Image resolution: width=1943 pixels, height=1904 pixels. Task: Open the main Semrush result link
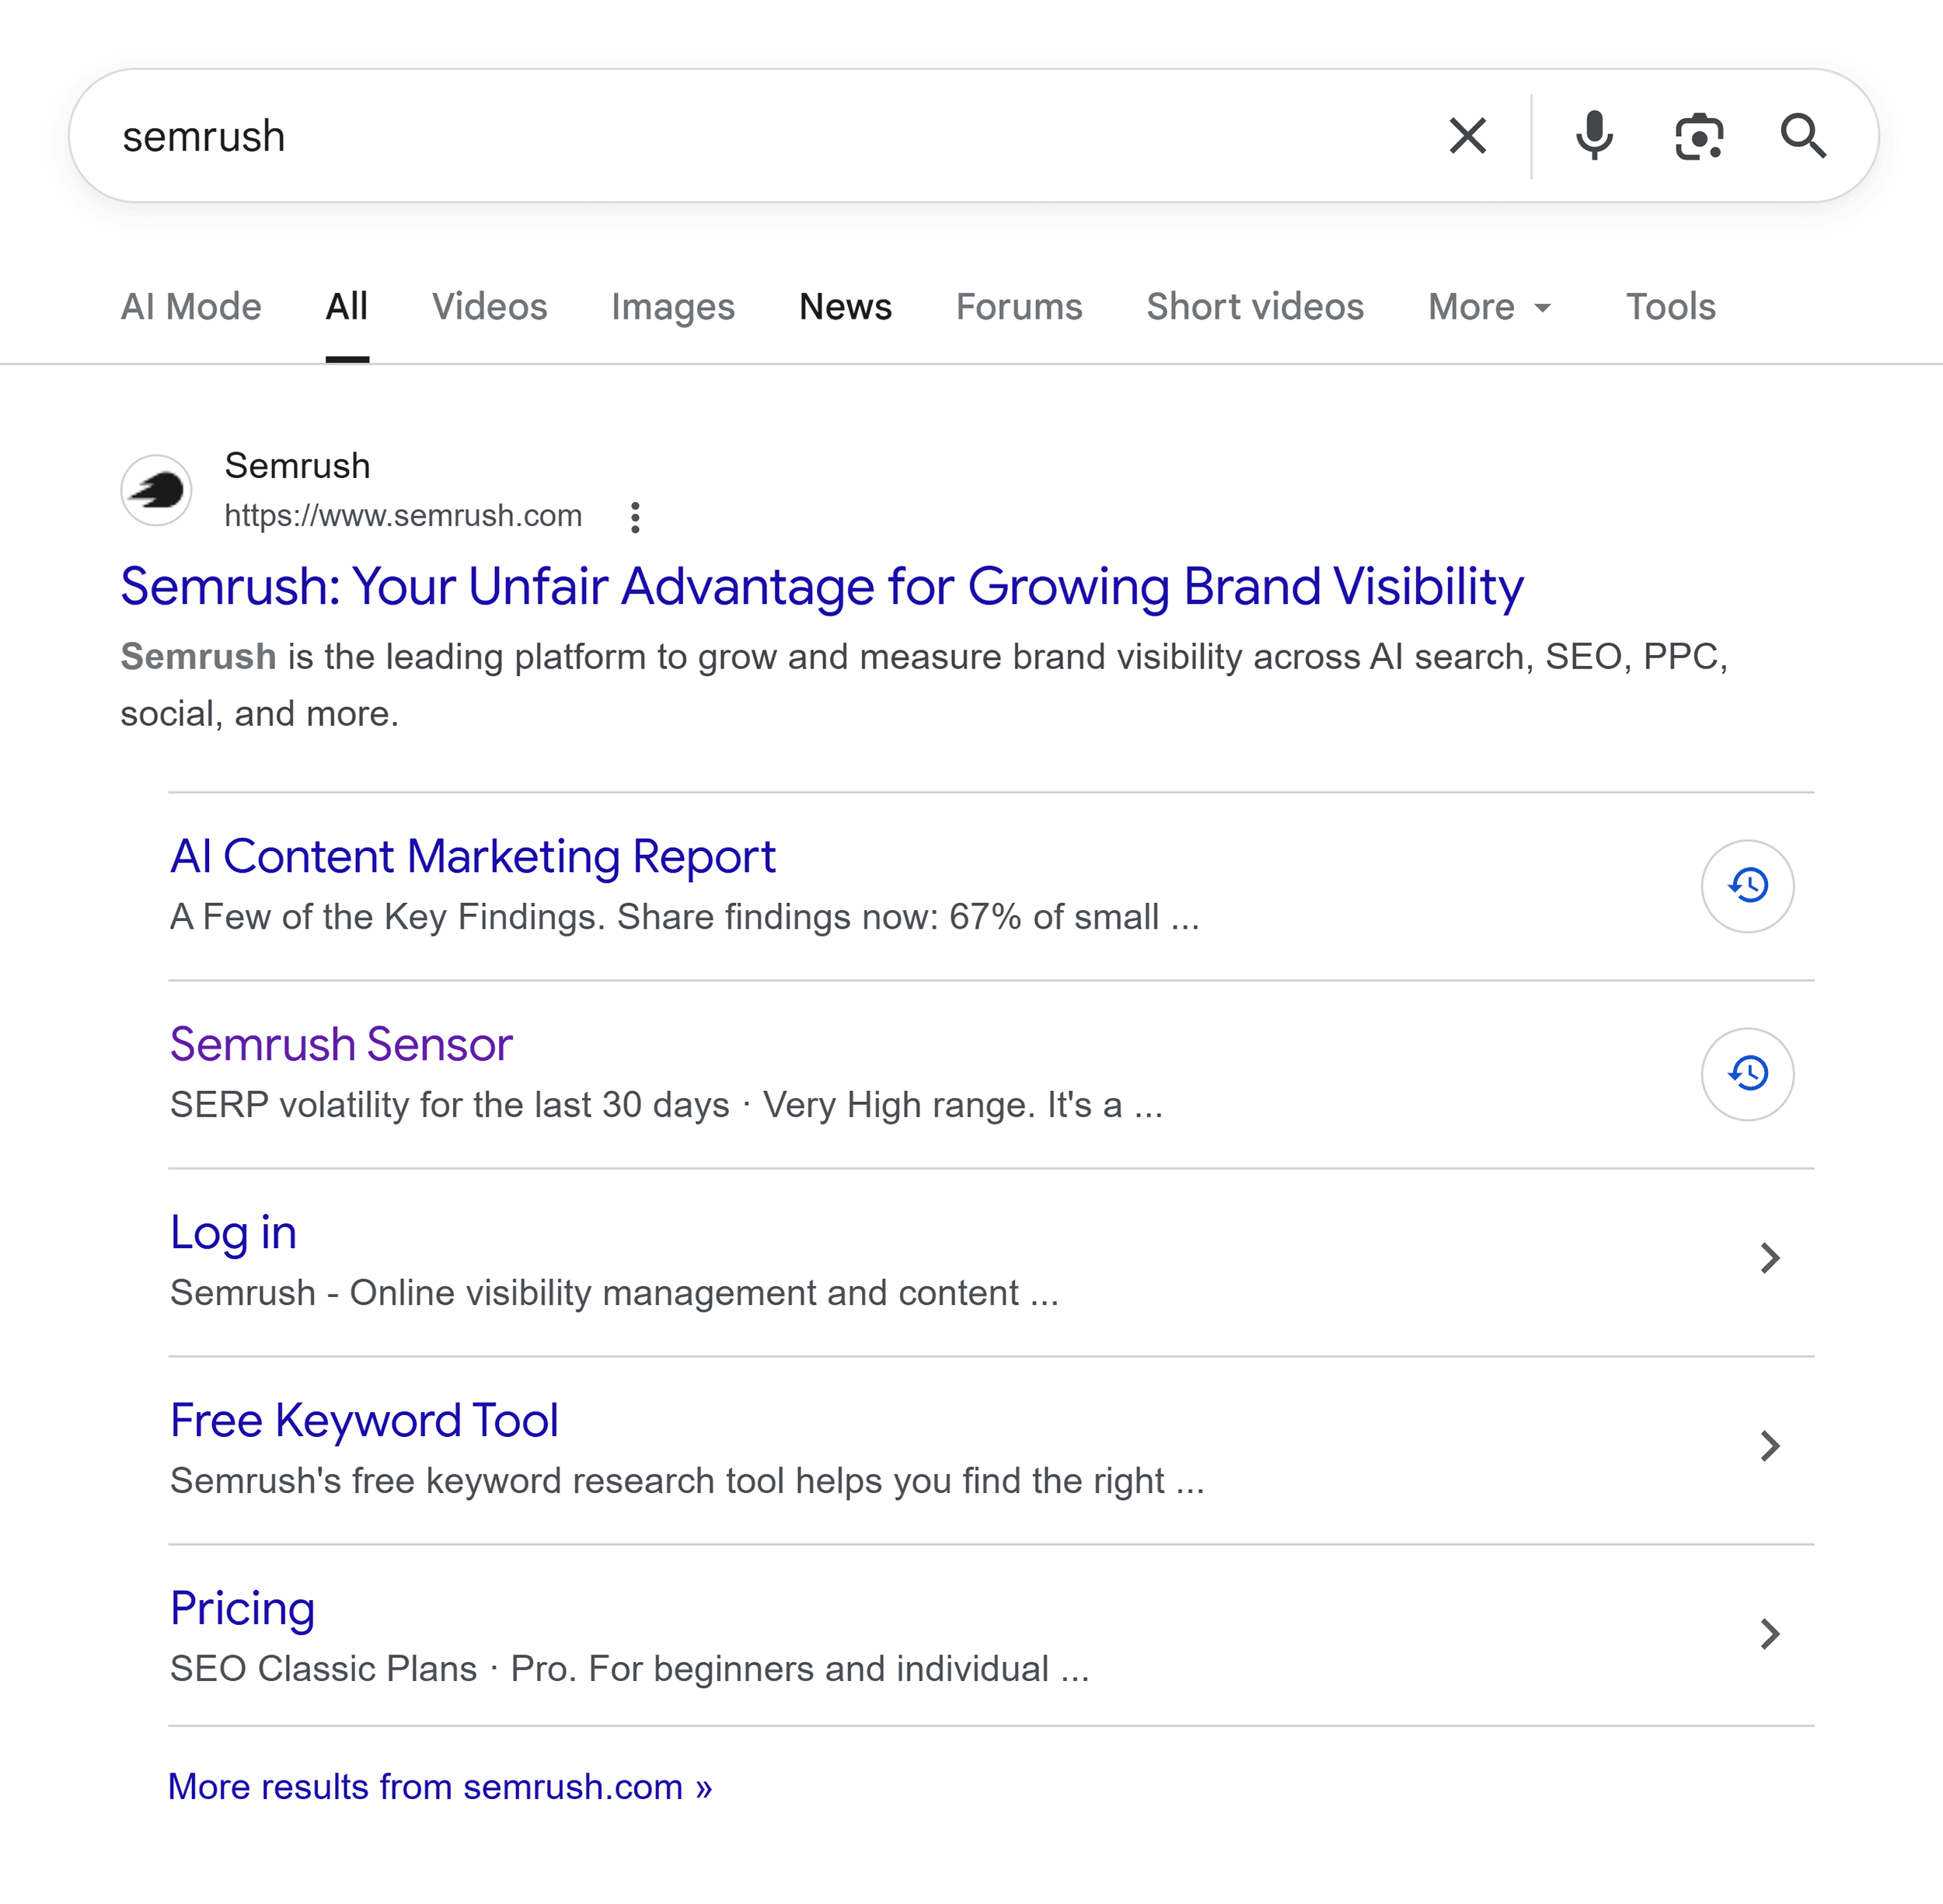820,587
